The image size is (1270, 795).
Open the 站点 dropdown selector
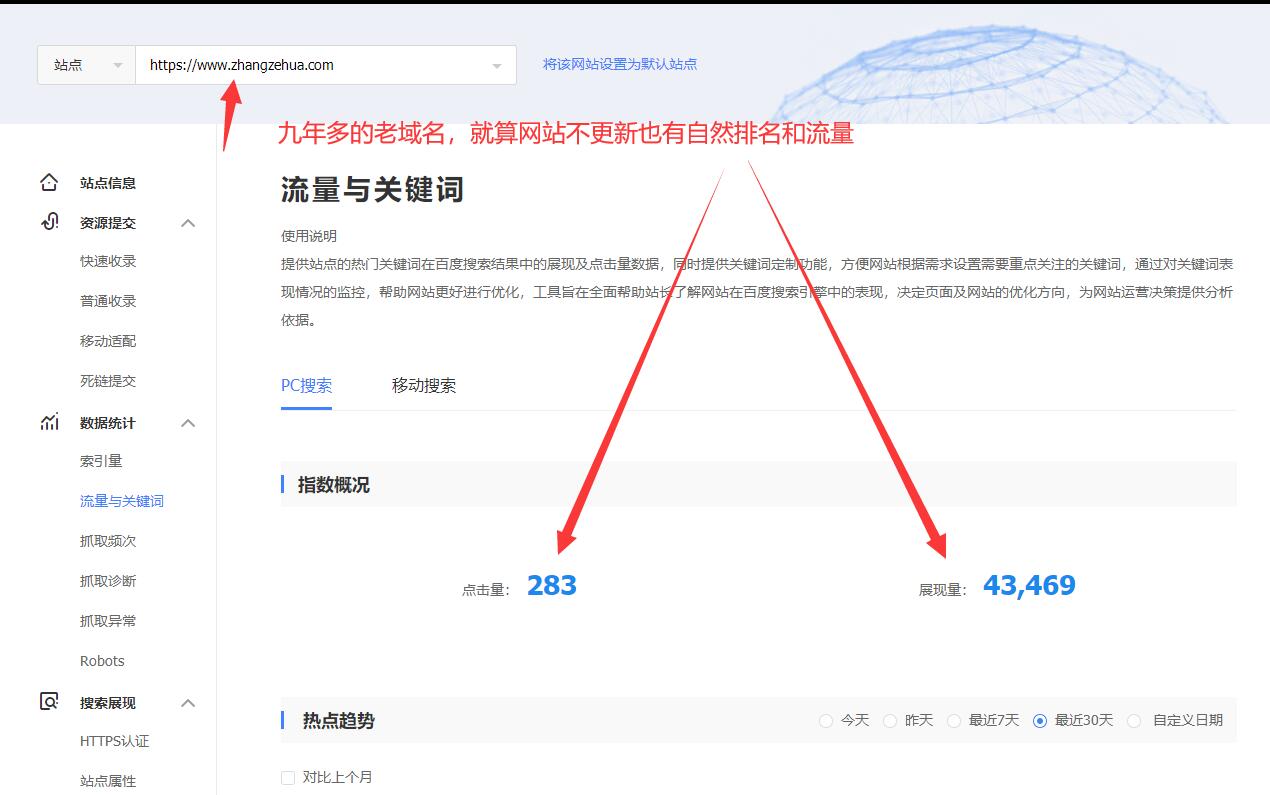85,64
